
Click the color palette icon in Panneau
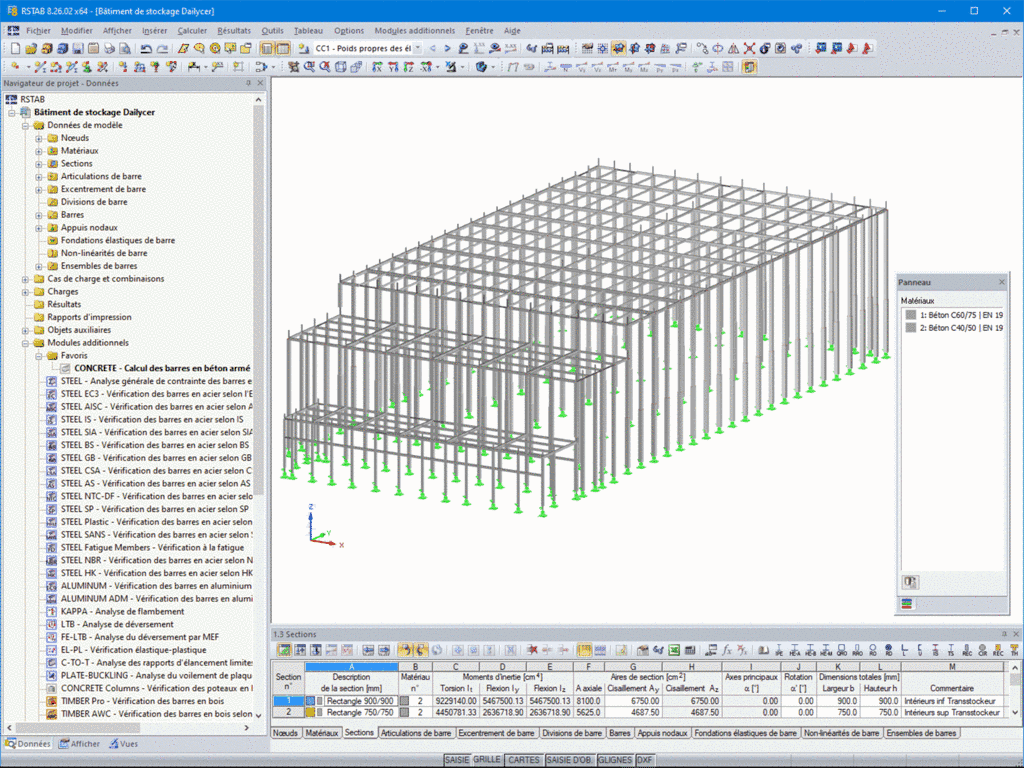(908, 604)
